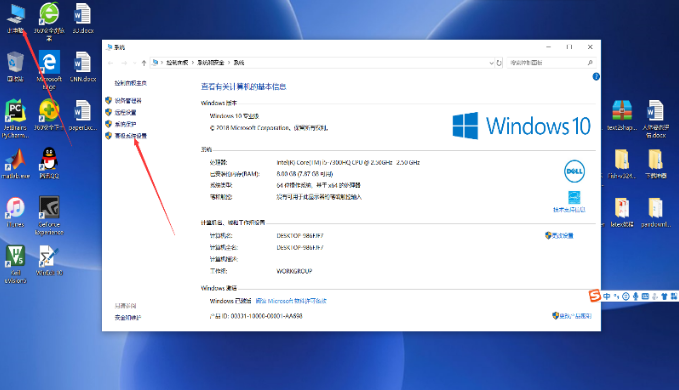
Task: Click the Intel Core i5-7300HQ processor text
Action: click(x=348, y=163)
